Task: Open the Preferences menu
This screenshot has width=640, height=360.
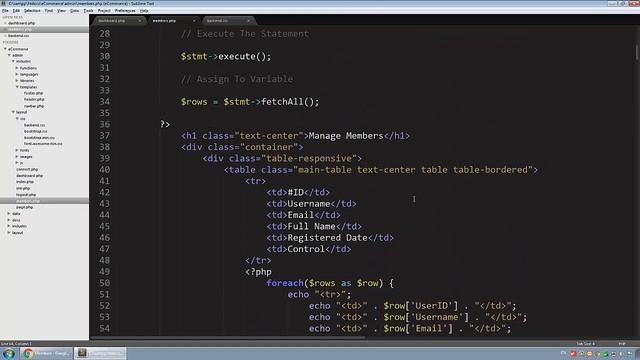Action: click(125, 11)
